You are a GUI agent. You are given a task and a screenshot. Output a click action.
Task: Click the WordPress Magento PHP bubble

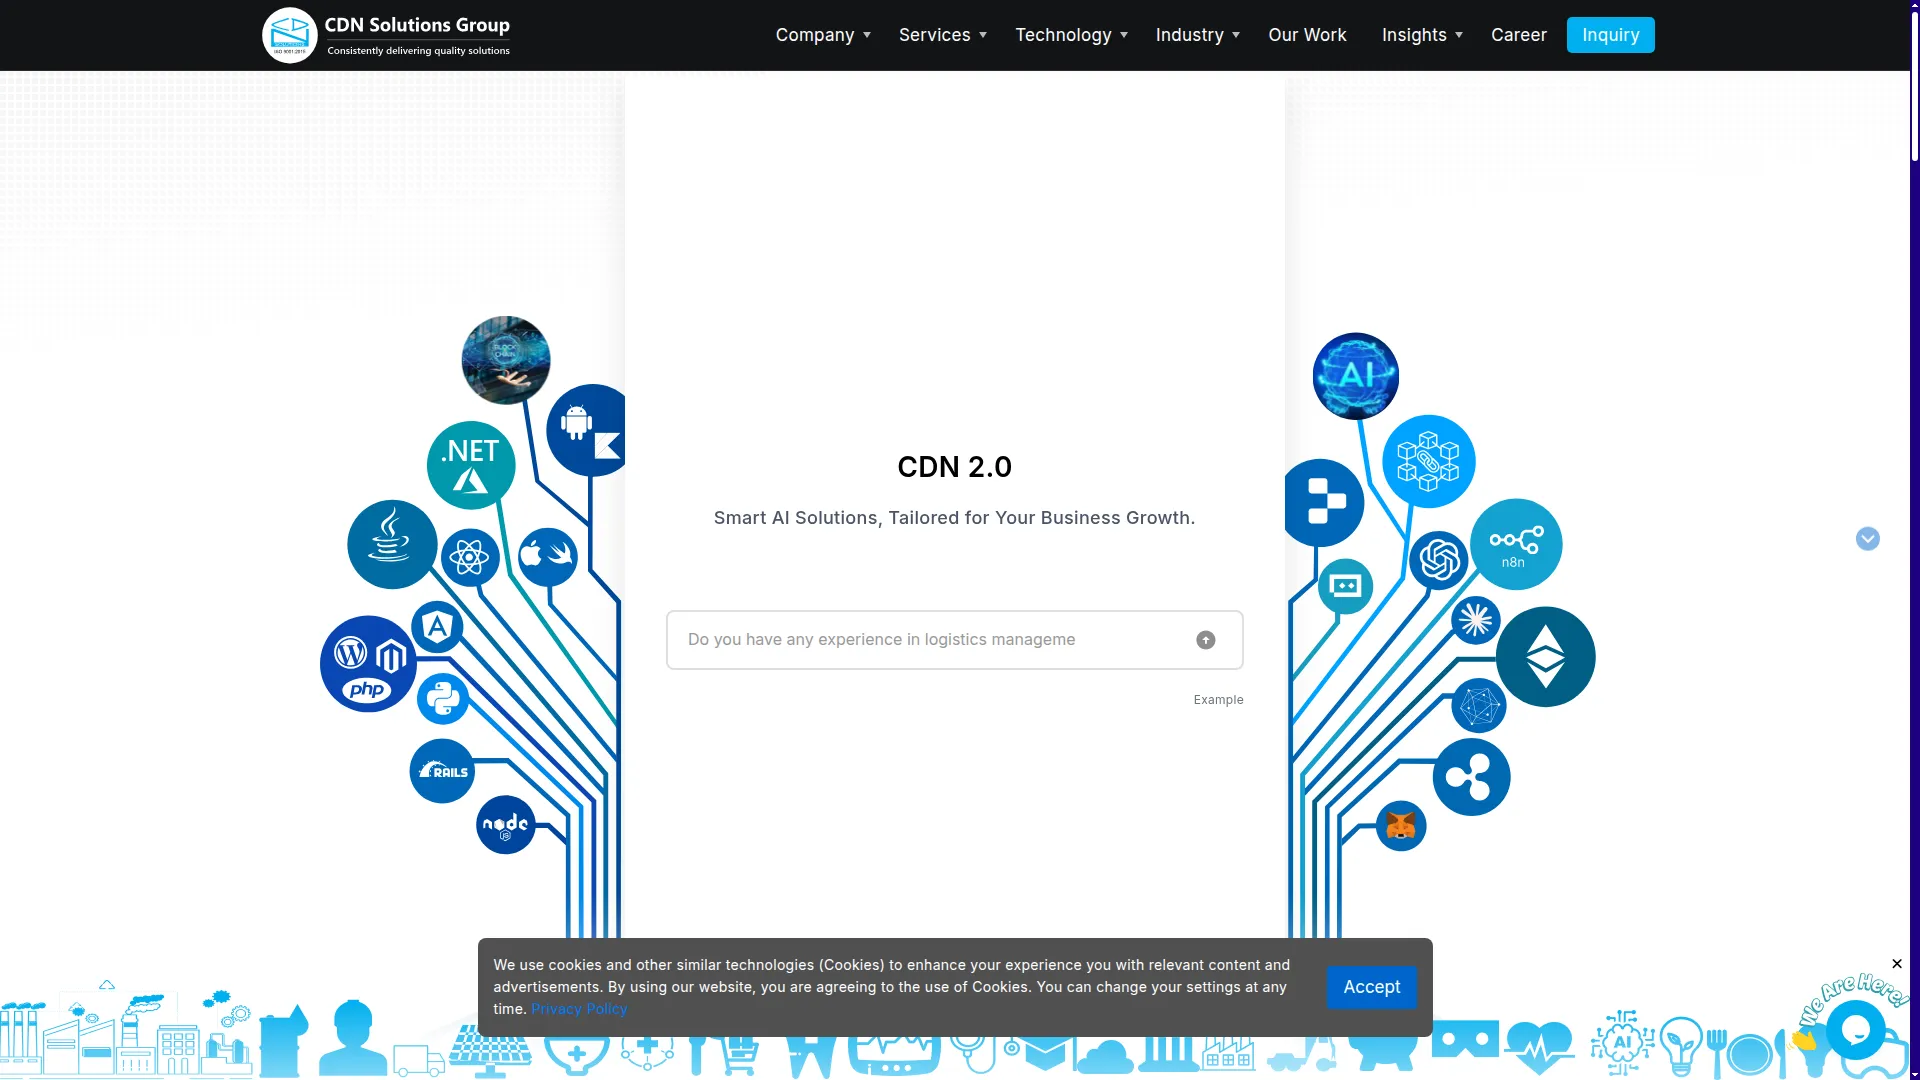(368, 664)
